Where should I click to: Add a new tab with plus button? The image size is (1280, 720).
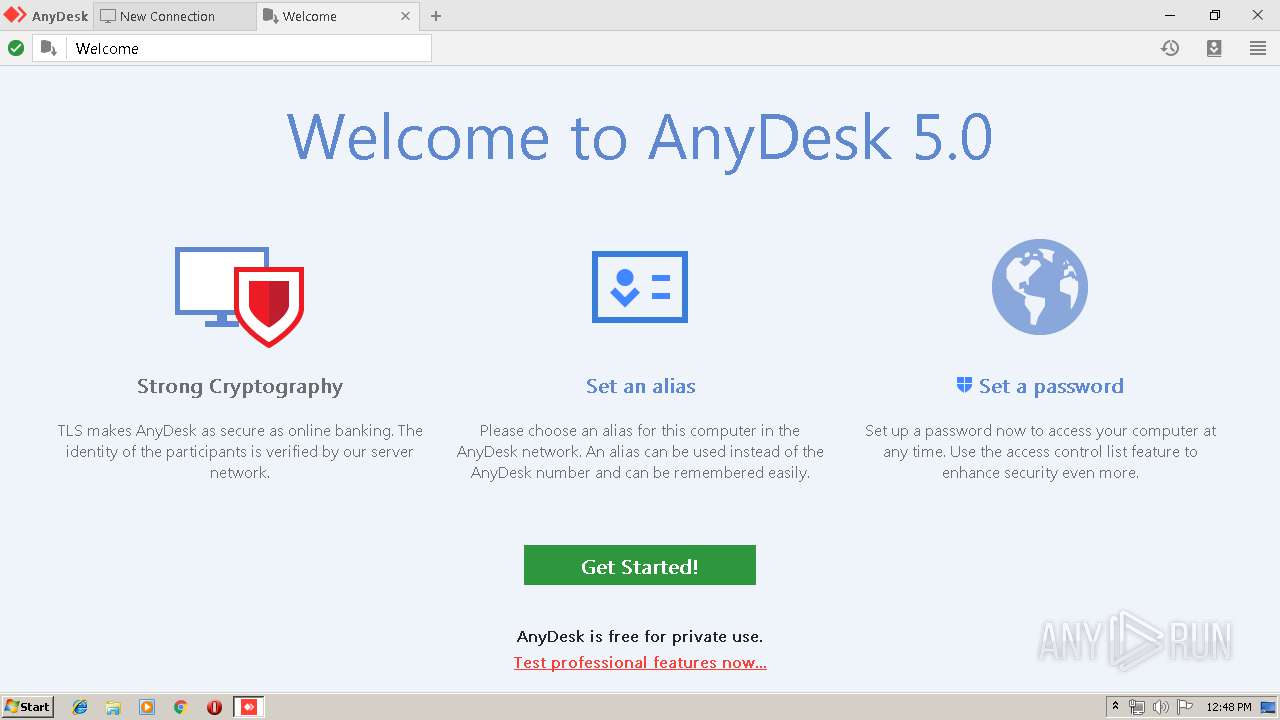436,16
